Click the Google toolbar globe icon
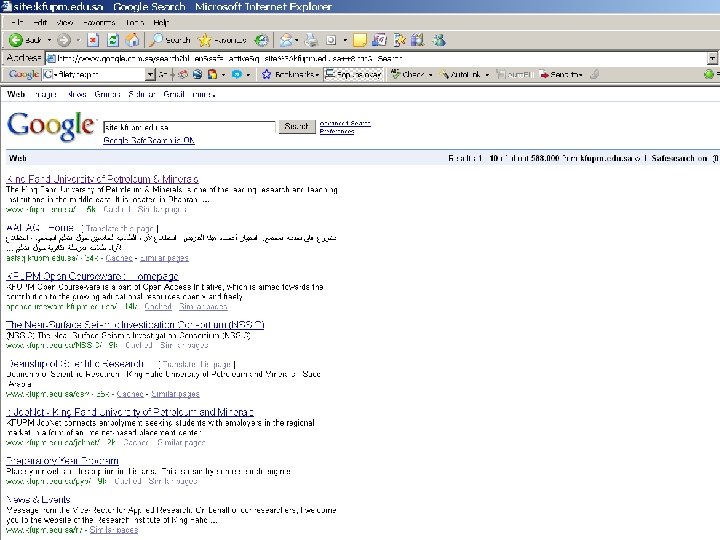The width and height of the screenshot is (720, 540). 197,74
